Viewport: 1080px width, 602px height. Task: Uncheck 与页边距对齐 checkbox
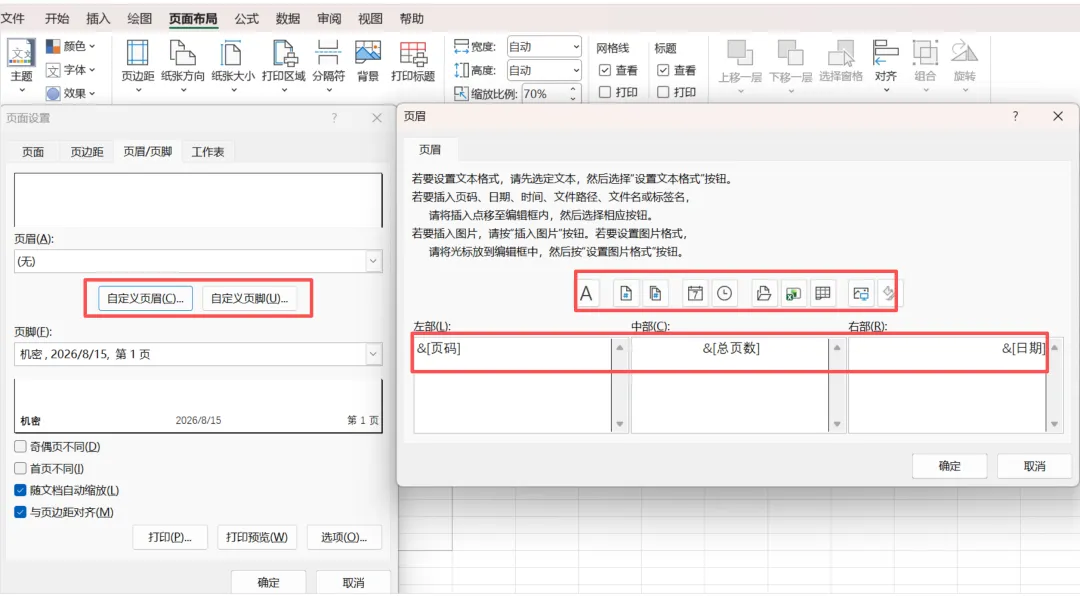pyautogui.click(x=21, y=512)
